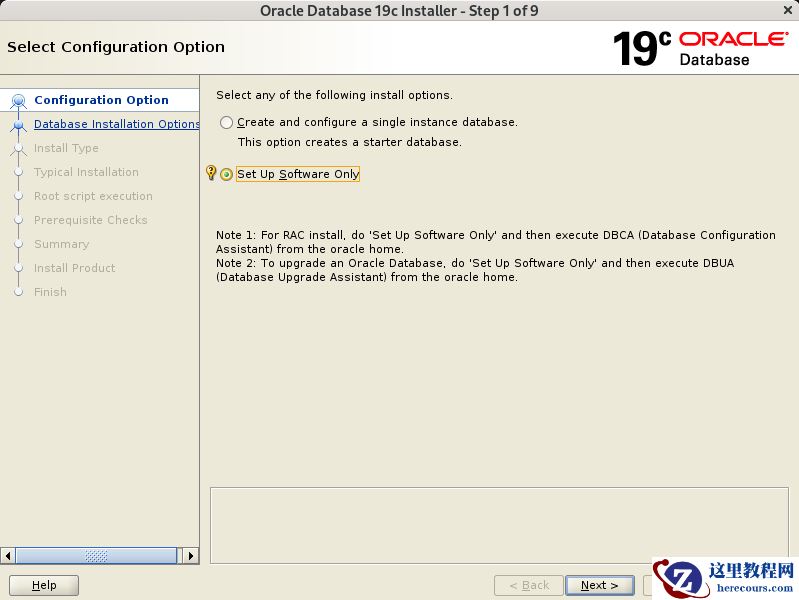Click the Help button
The image size is (799, 600).
[x=44, y=585]
